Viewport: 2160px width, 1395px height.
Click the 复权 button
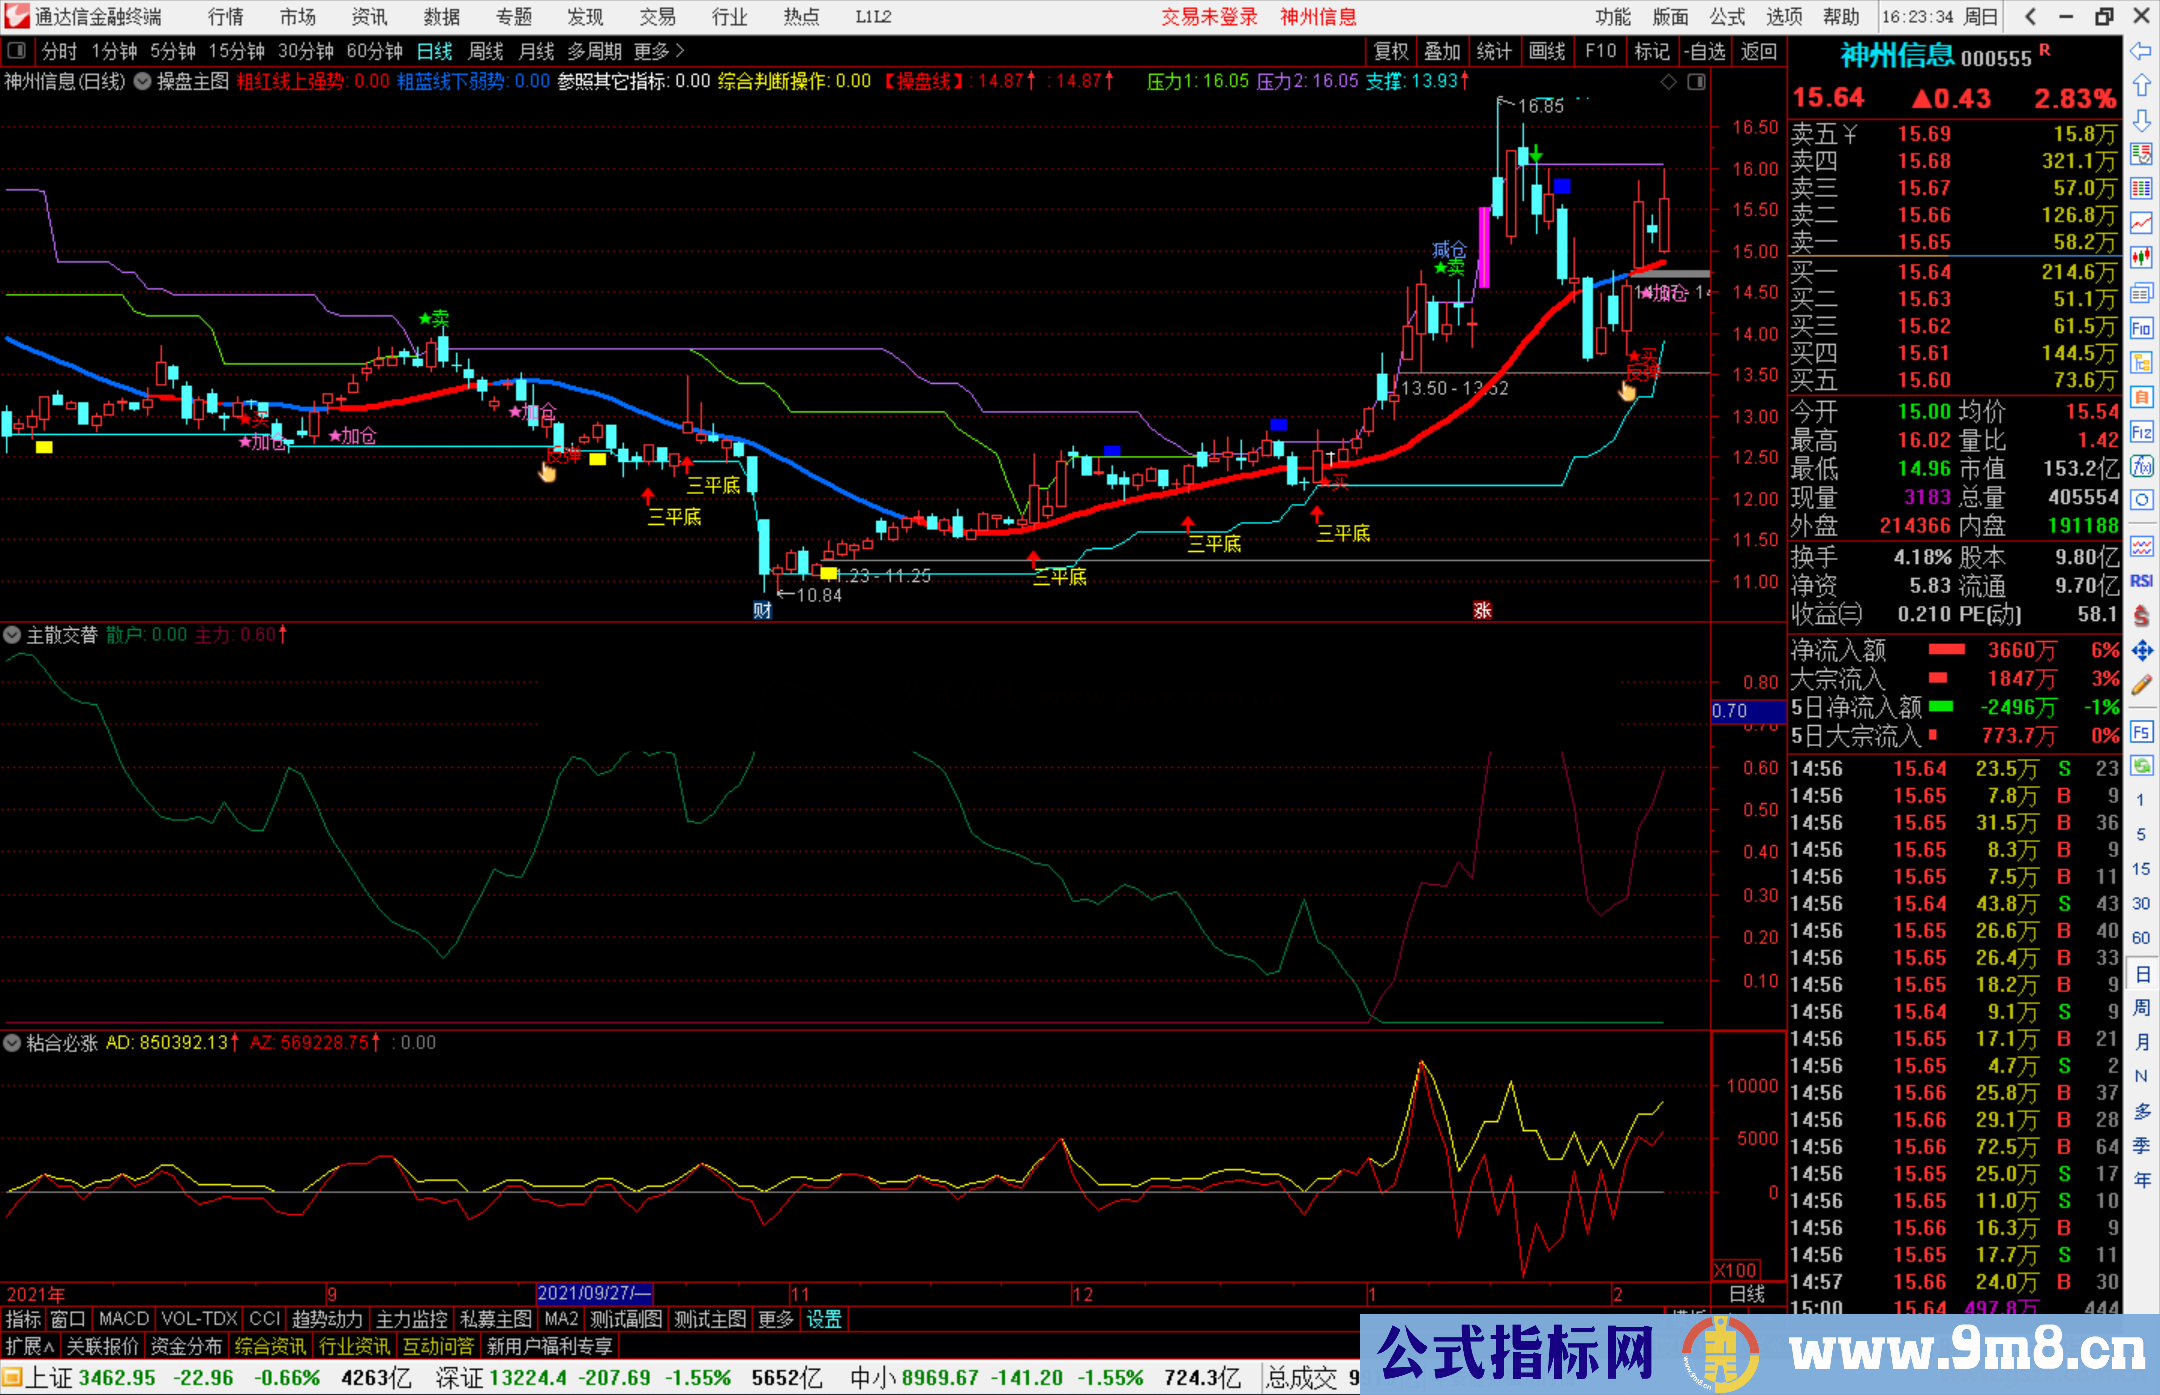1390,51
